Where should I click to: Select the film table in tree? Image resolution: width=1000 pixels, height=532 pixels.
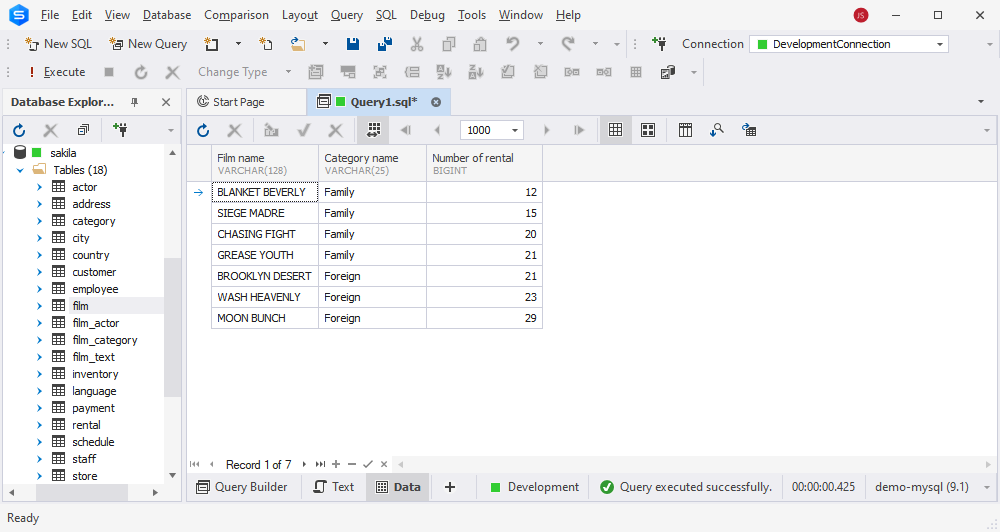[80, 306]
